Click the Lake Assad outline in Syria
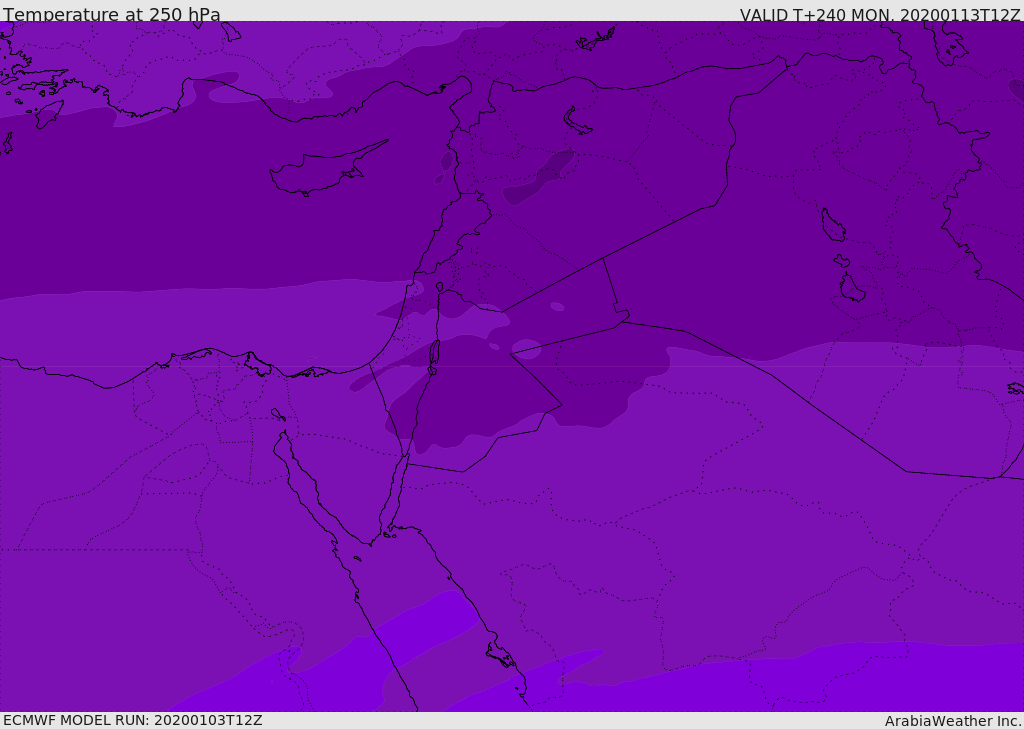 577,122
